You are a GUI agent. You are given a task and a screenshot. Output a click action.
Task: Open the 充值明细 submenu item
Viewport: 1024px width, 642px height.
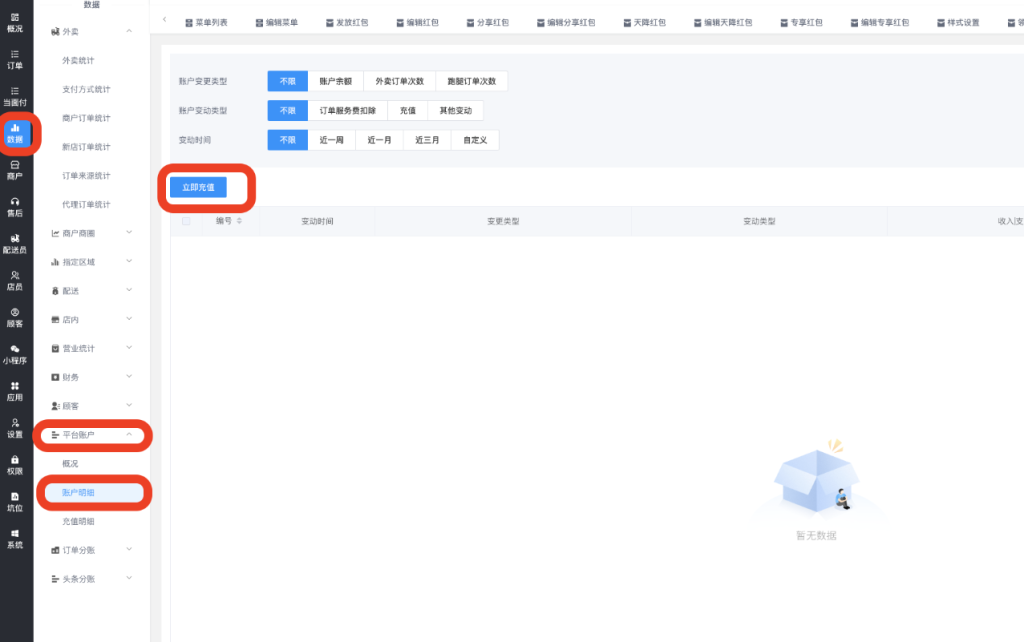78,521
